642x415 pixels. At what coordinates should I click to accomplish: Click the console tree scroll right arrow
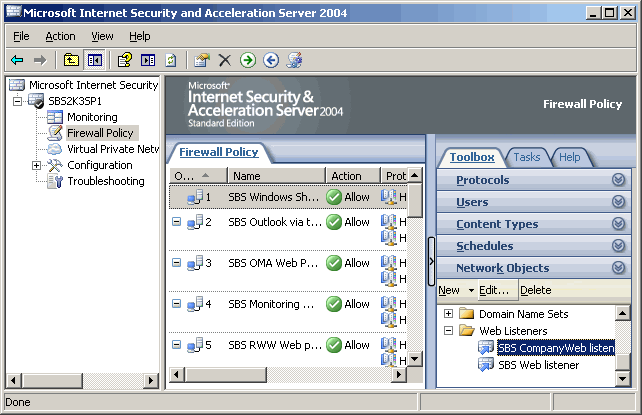(x=151, y=380)
